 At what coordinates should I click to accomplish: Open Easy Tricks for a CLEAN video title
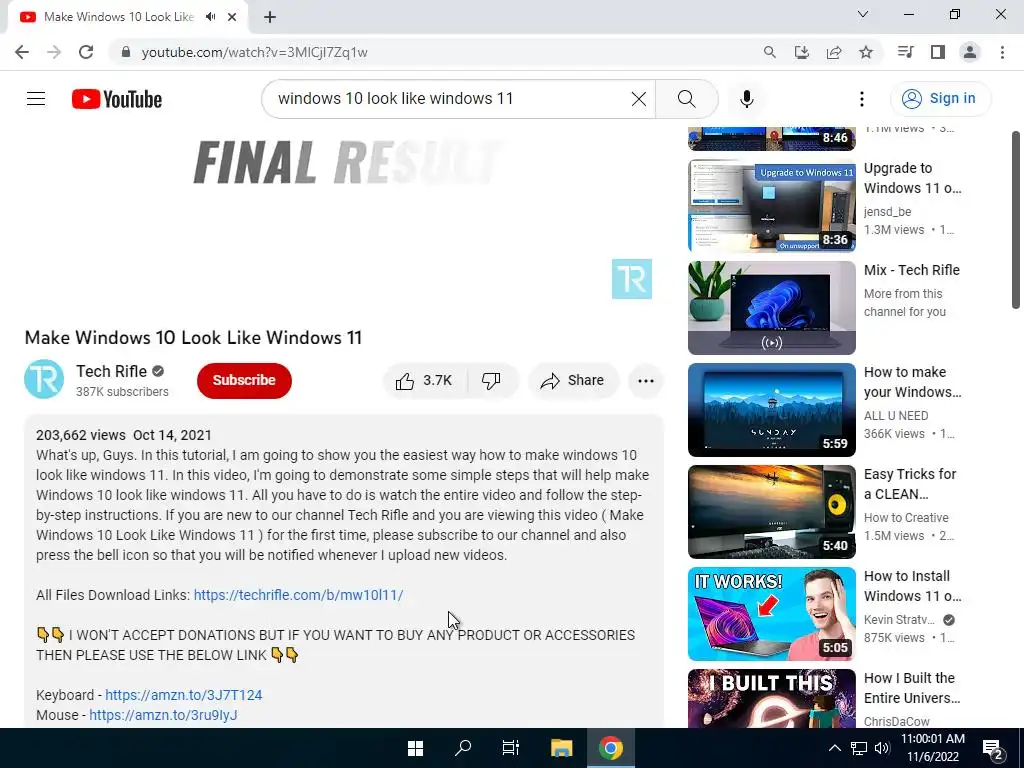910,484
